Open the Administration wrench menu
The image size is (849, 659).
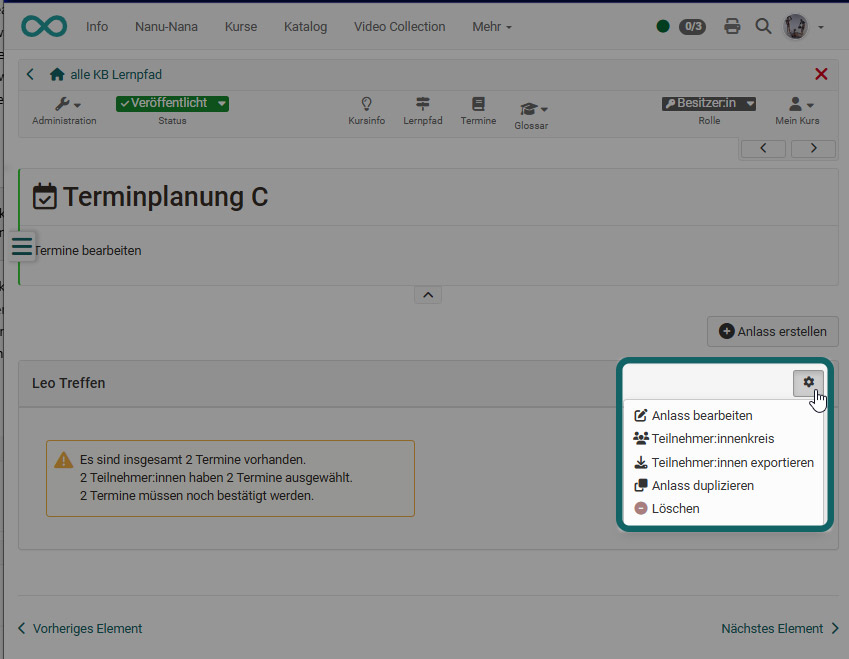coord(64,110)
